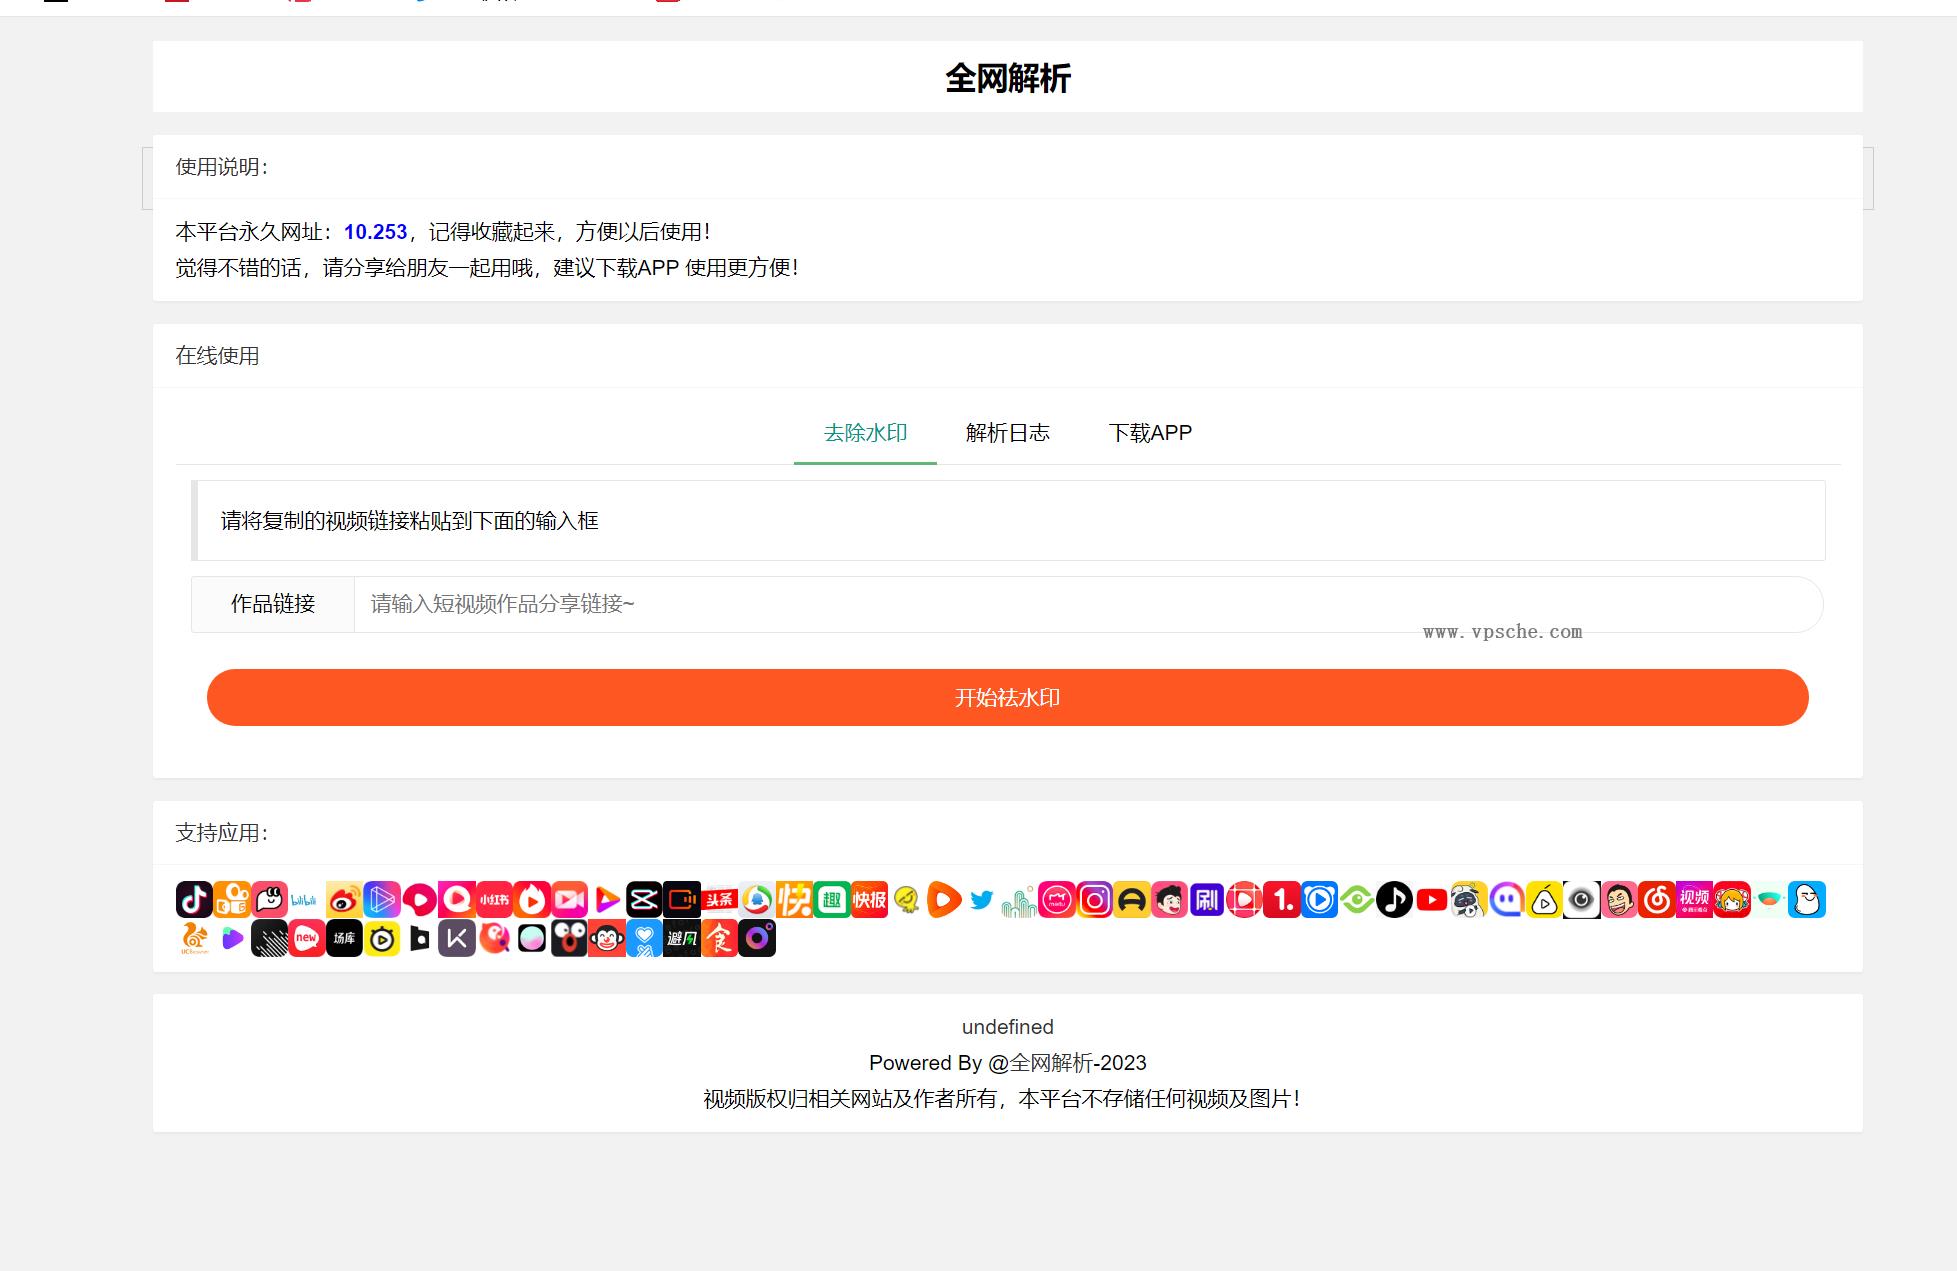Select the Douyin app icon
This screenshot has width=1957, height=1271.
point(195,899)
